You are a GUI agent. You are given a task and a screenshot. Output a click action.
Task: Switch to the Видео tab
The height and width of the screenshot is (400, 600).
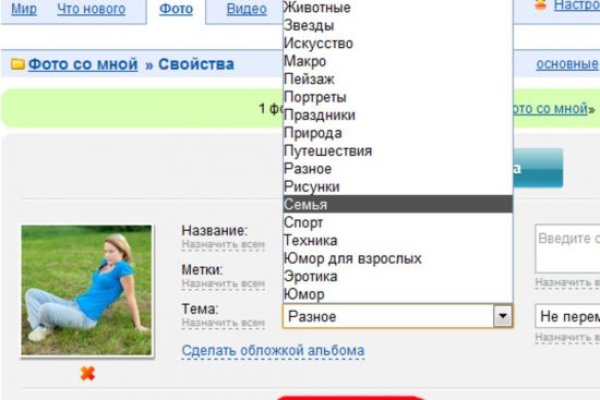click(246, 9)
